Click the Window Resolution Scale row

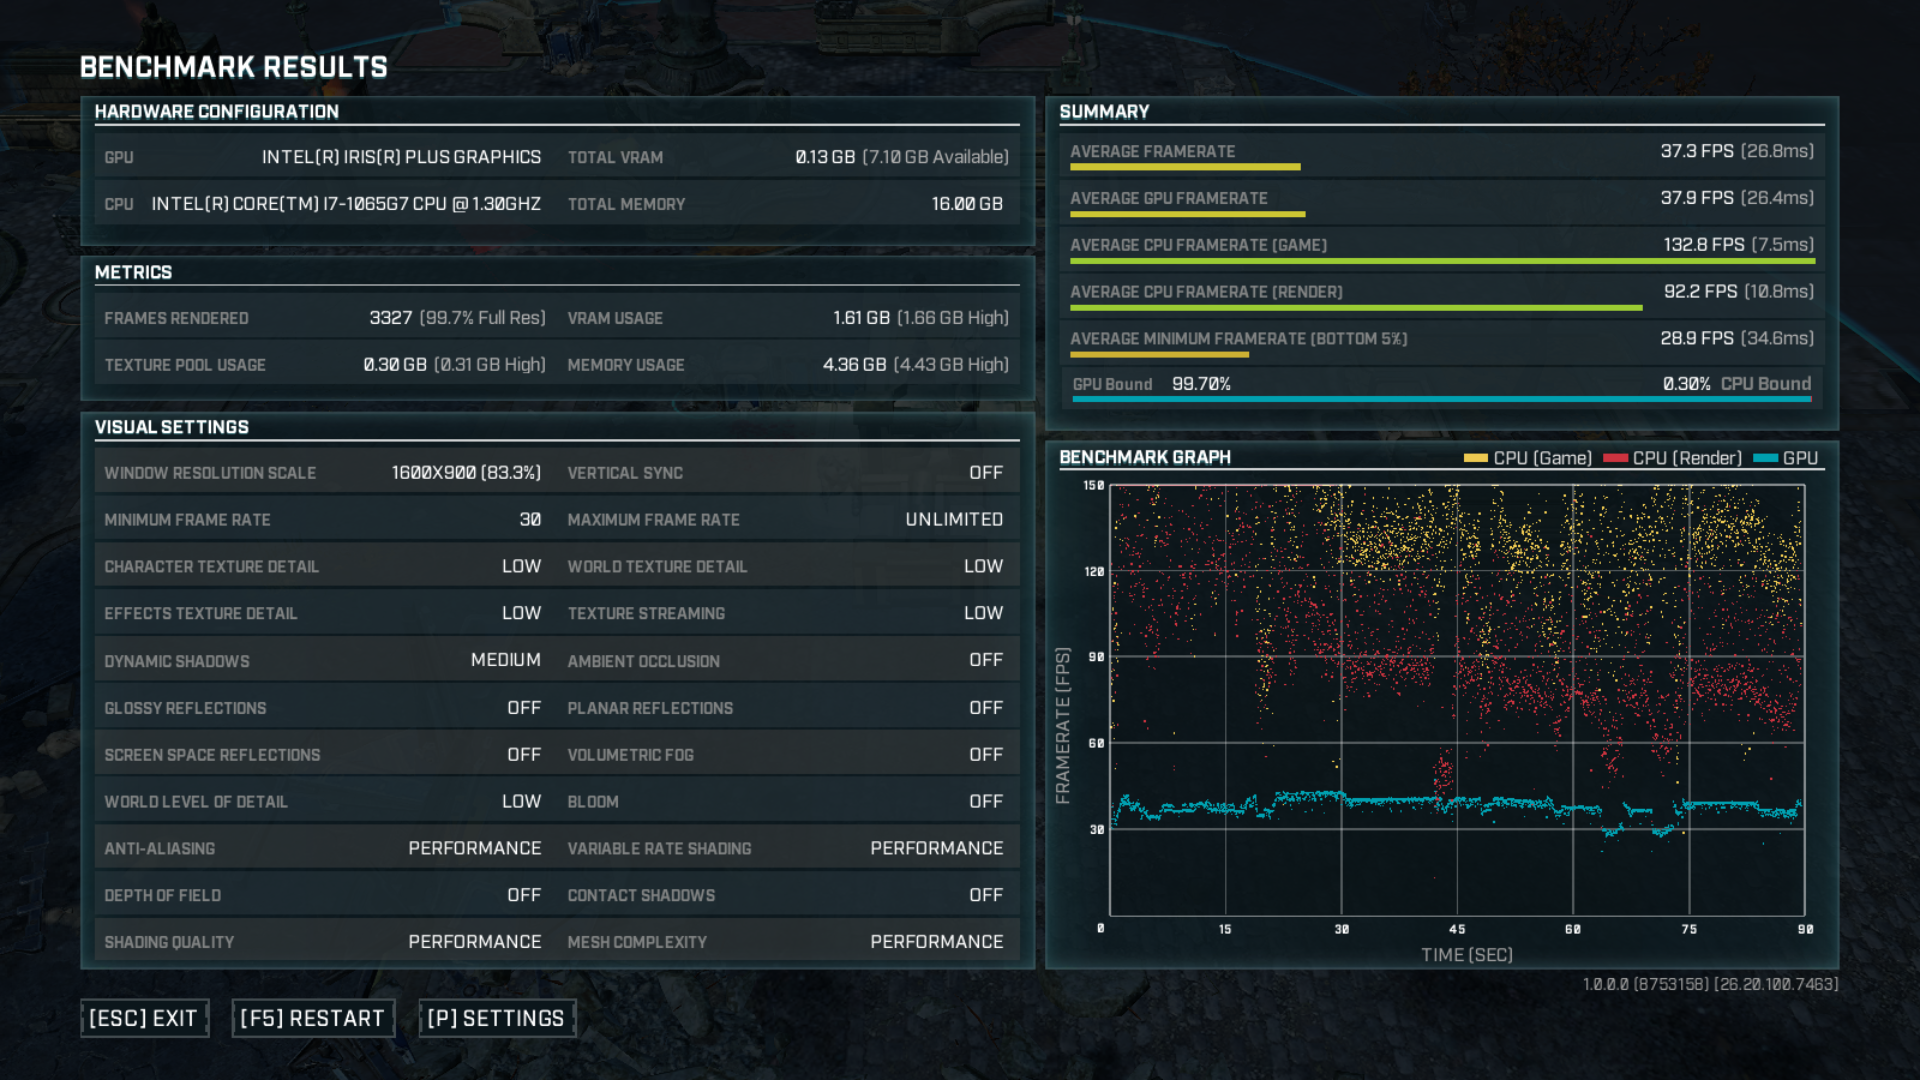point(322,472)
